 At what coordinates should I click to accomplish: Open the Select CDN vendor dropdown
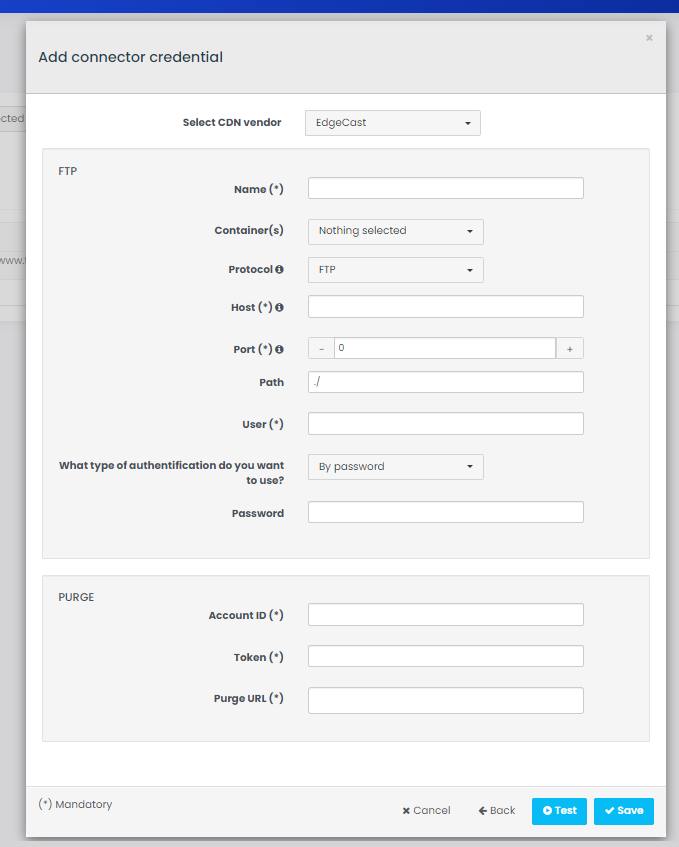coord(392,123)
